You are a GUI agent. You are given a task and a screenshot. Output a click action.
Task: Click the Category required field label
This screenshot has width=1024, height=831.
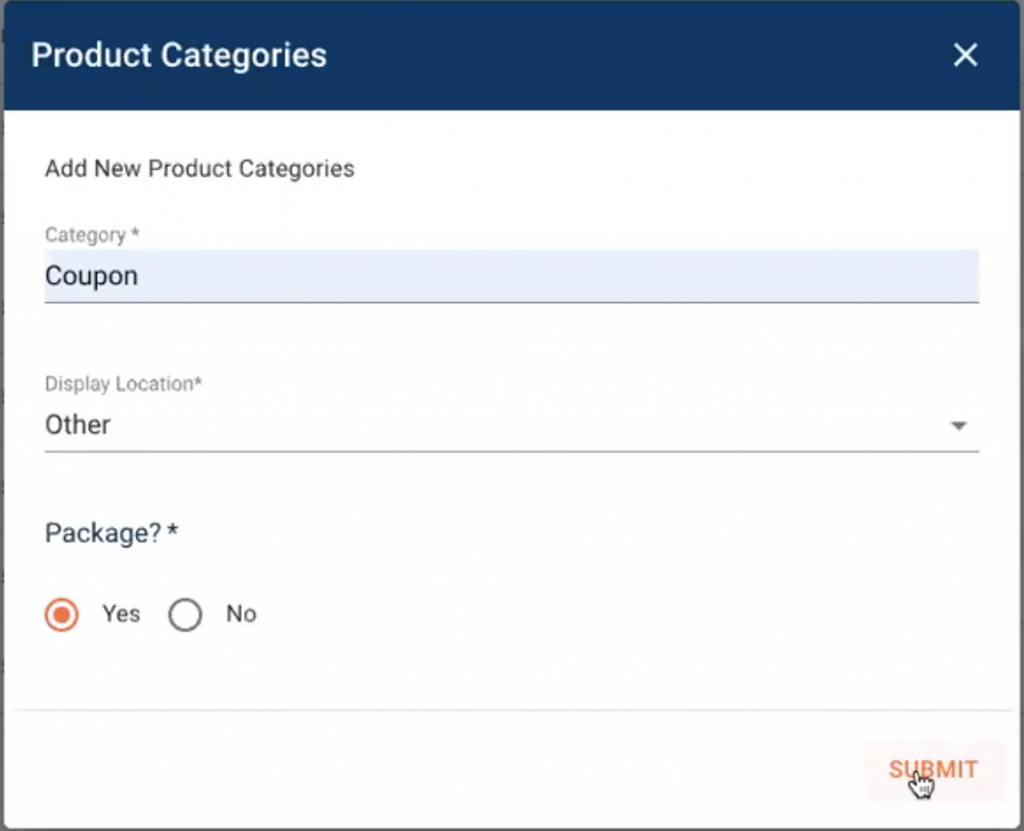91,235
